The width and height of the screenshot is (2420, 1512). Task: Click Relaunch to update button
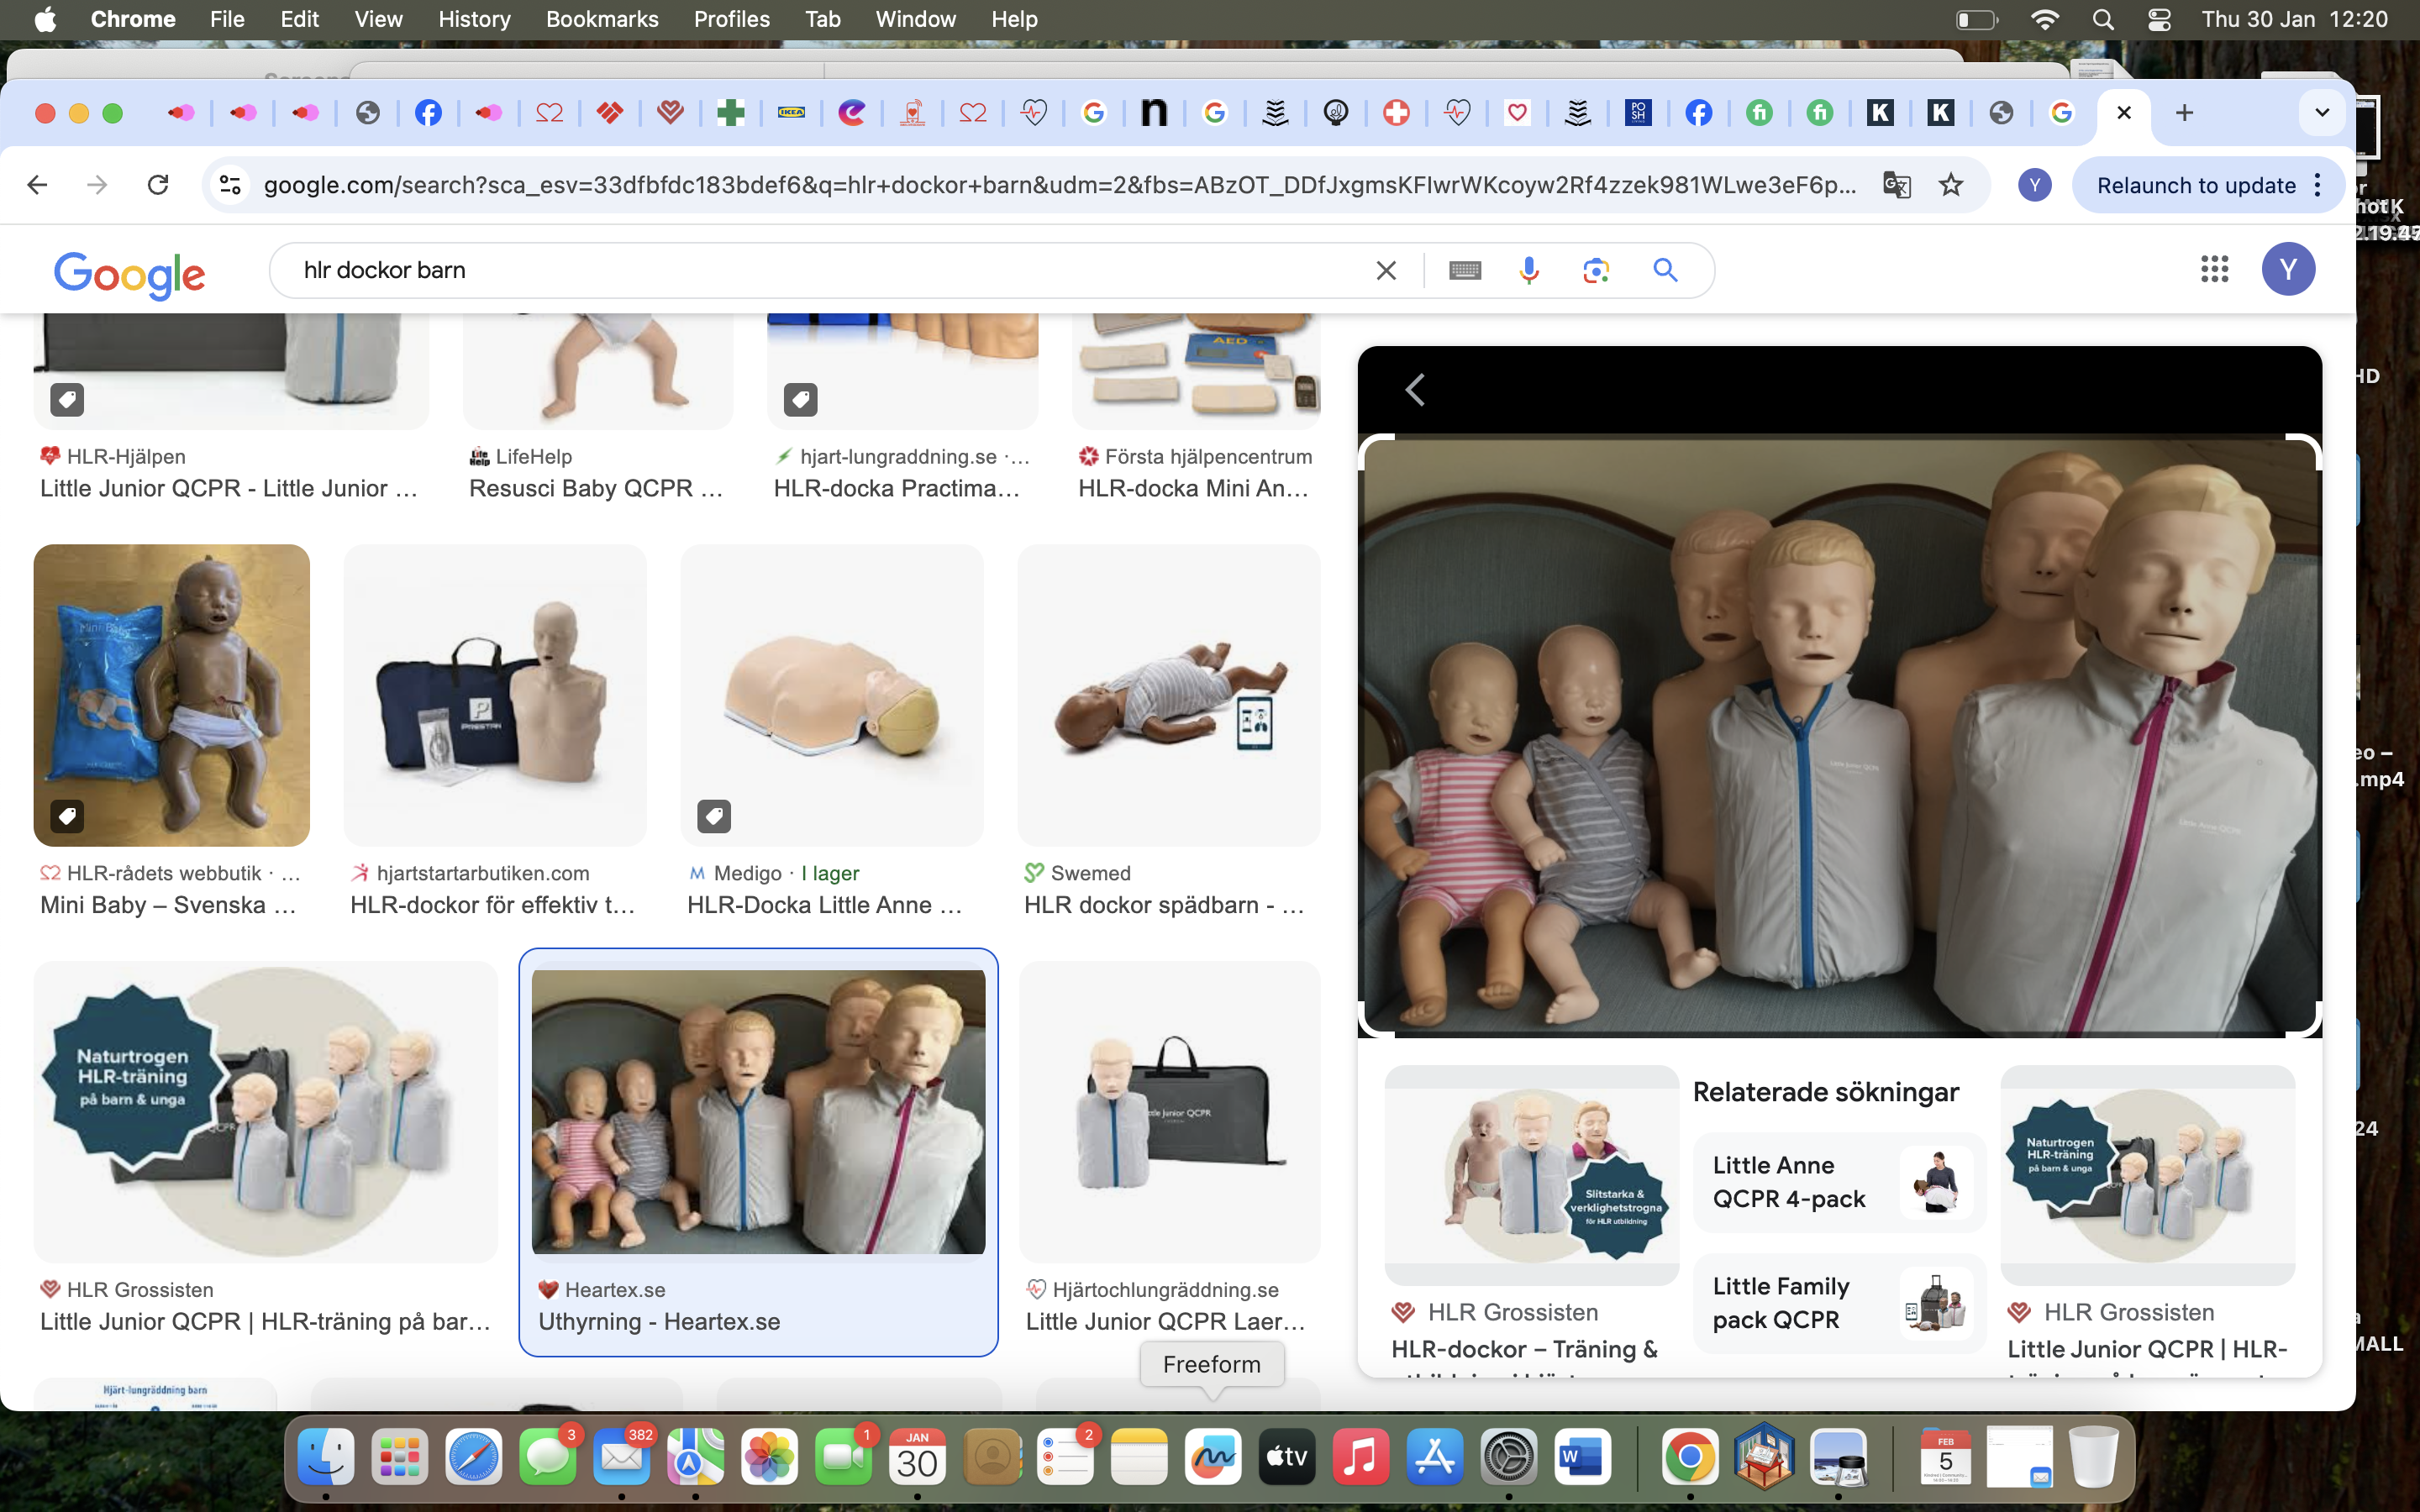(x=2196, y=185)
